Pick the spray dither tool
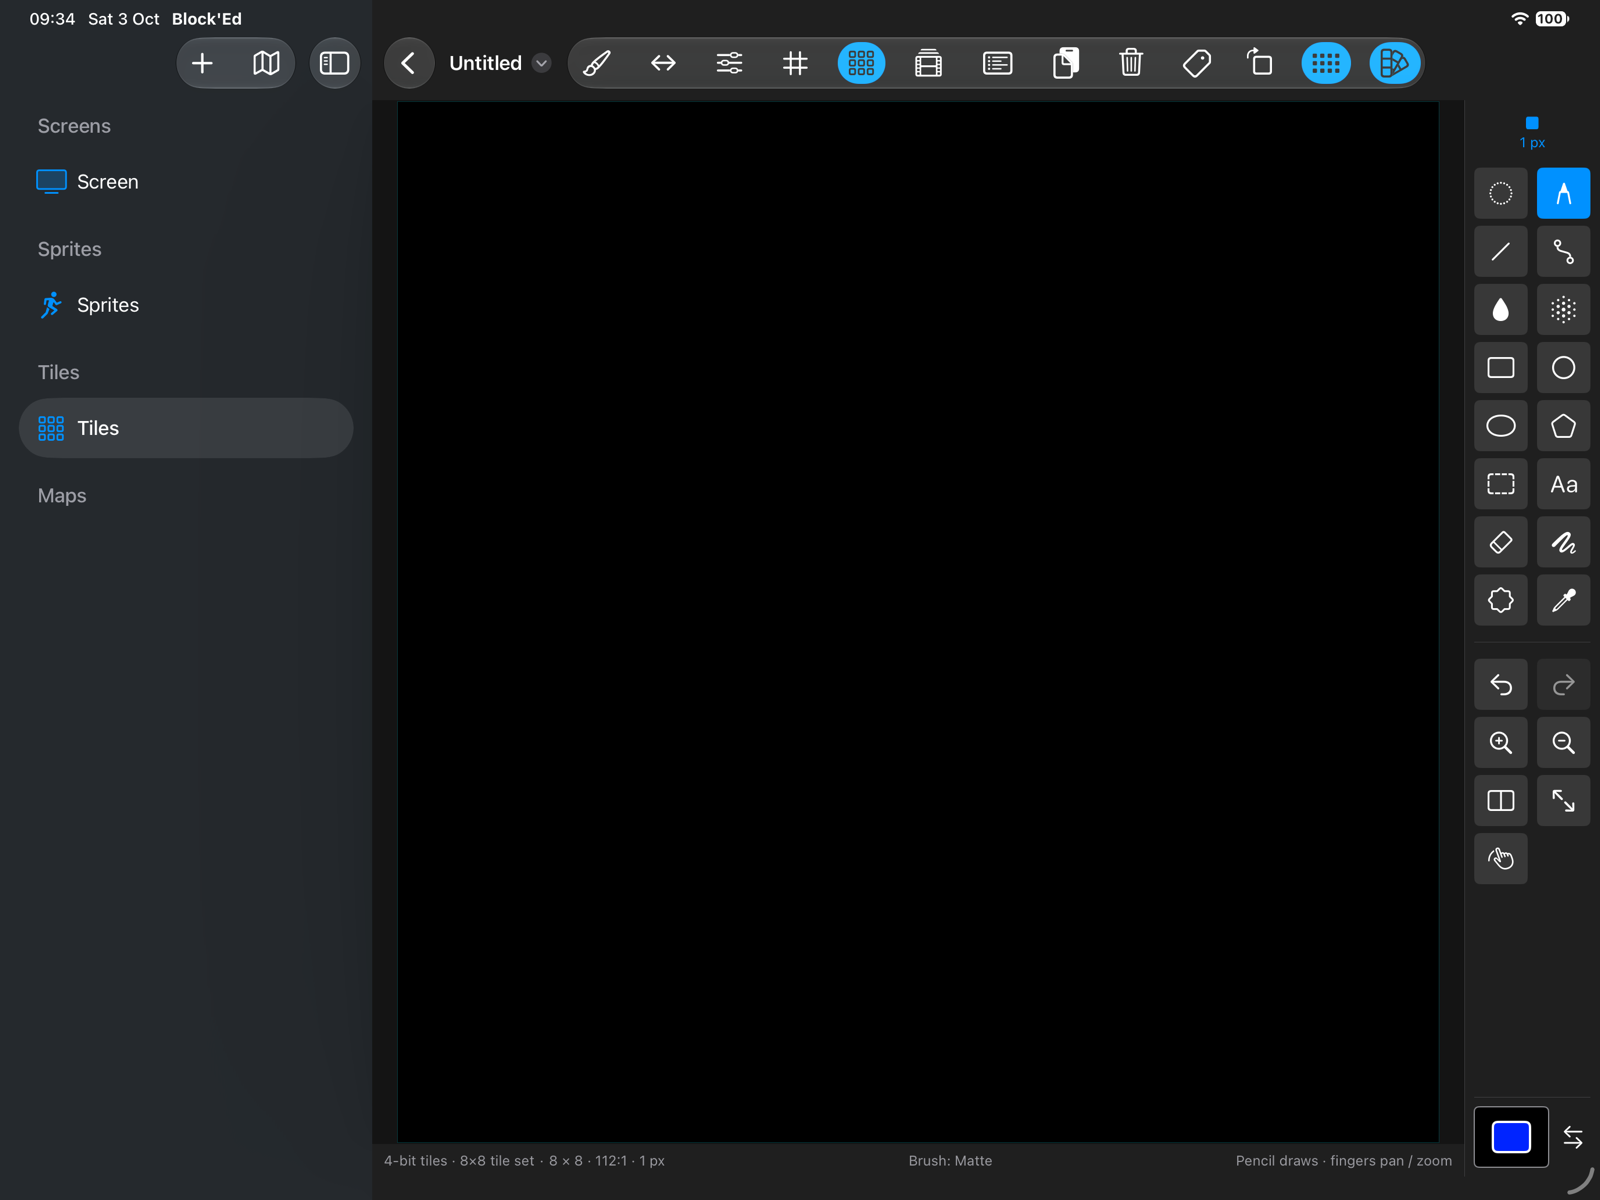Image resolution: width=1600 pixels, height=1200 pixels. (1563, 310)
